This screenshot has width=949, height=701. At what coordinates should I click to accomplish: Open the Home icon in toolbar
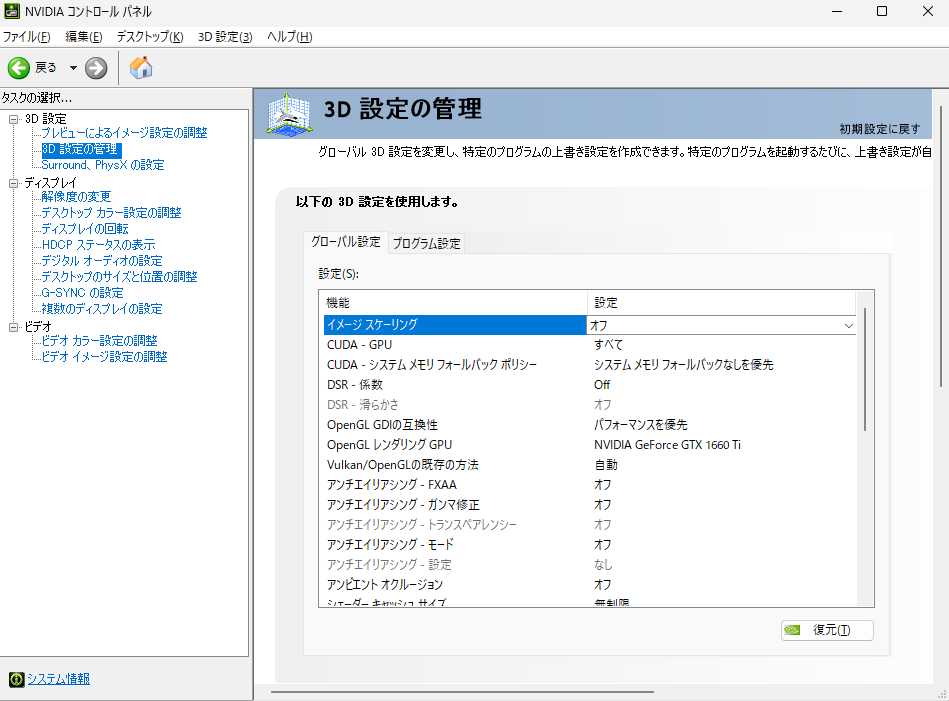pos(141,68)
